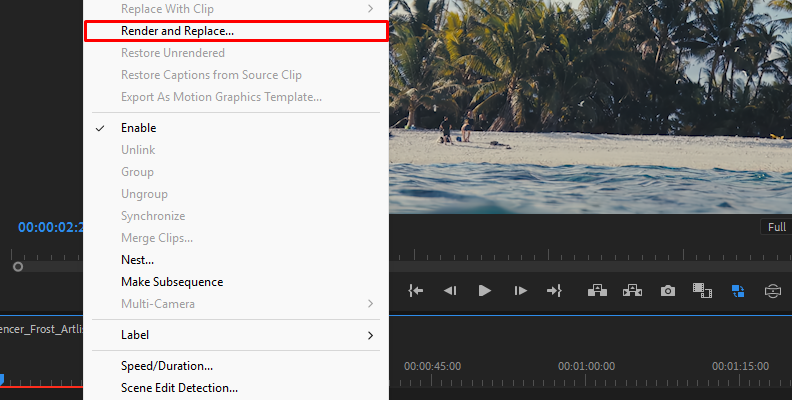The image size is (792, 400).
Task: Click the Lift button icon
Action: tap(597, 290)
